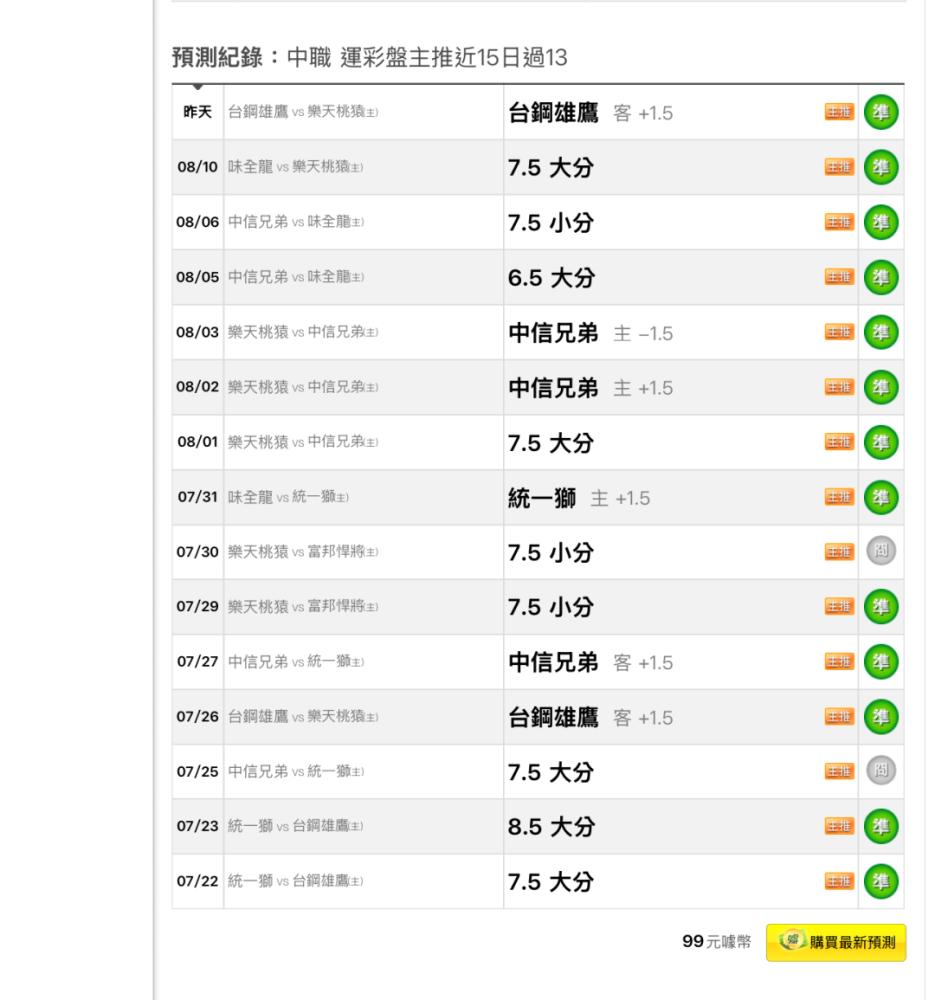Viewport: 935px width, 1000px height.
Task: Open the 準 result badge for 08/05
Action: (881, 277)
